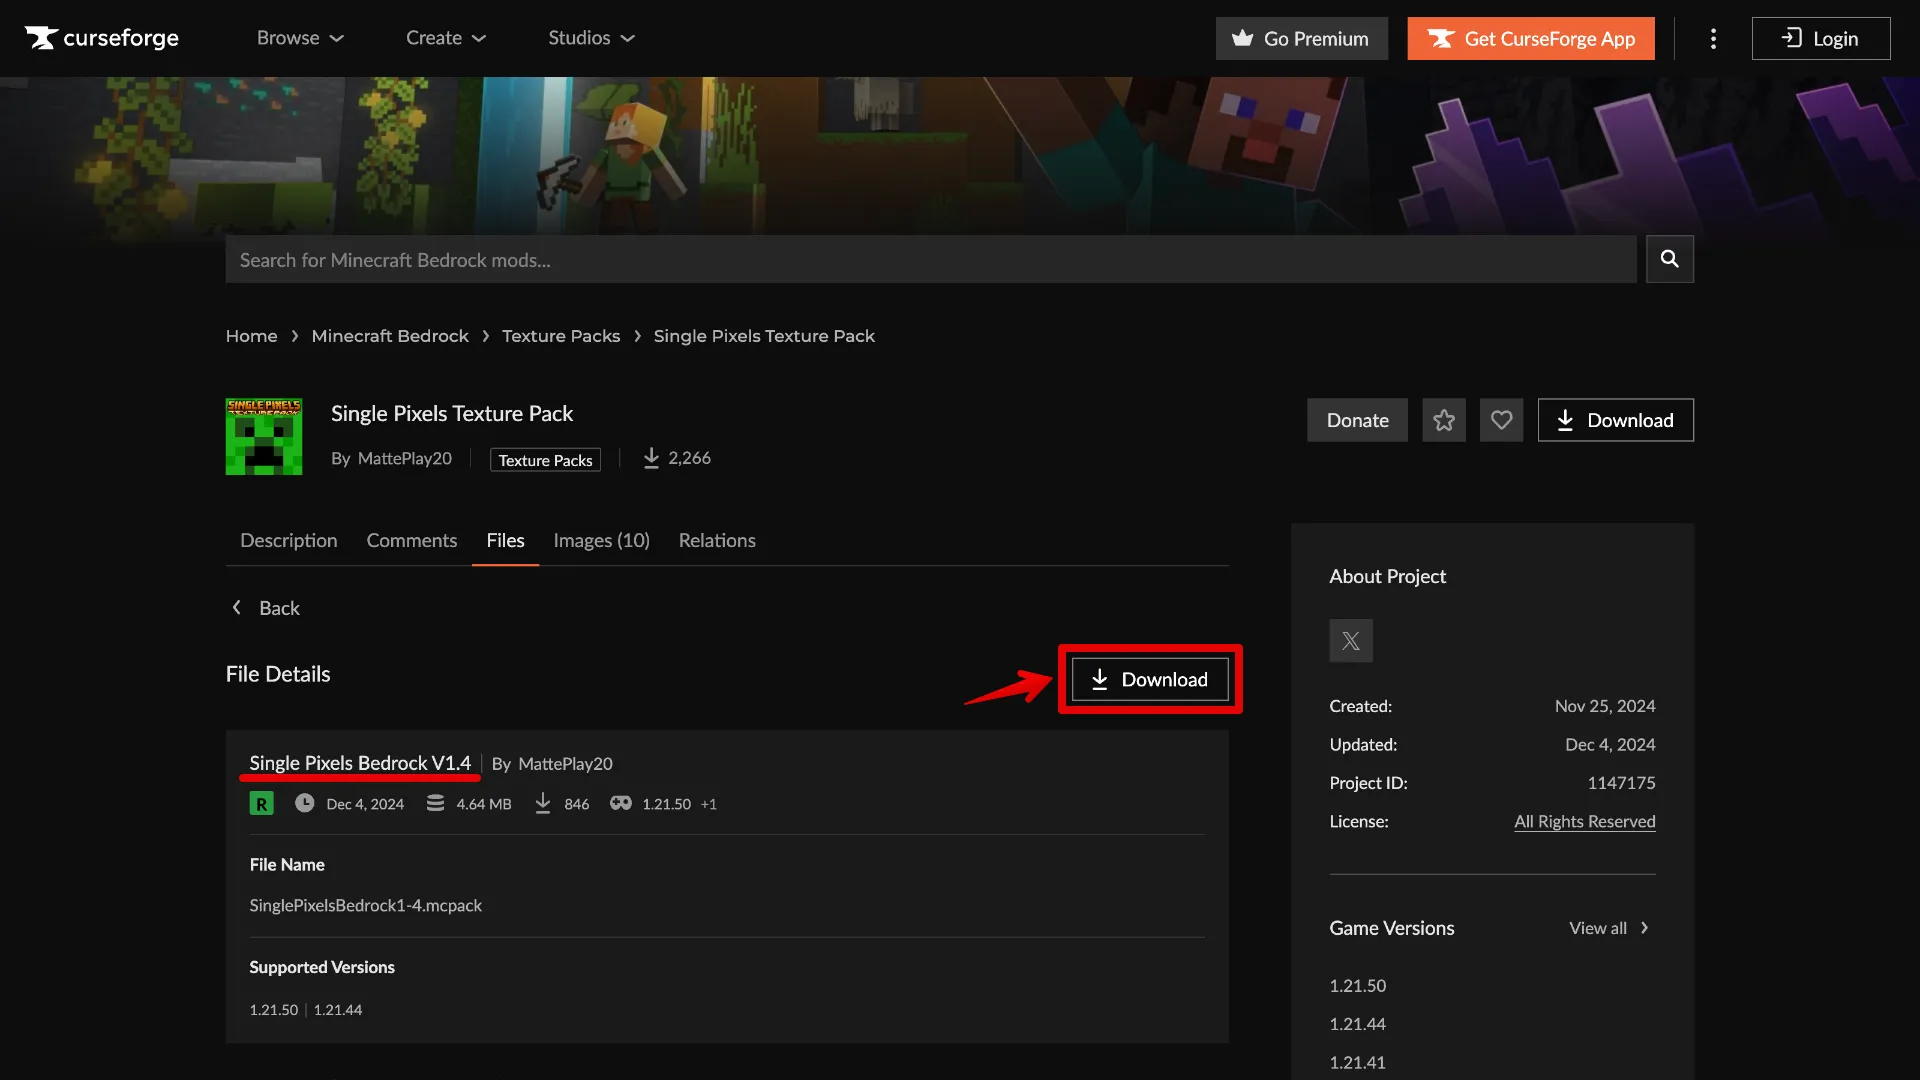Click the Created date Nov 25, 2024

[1605, 706]
